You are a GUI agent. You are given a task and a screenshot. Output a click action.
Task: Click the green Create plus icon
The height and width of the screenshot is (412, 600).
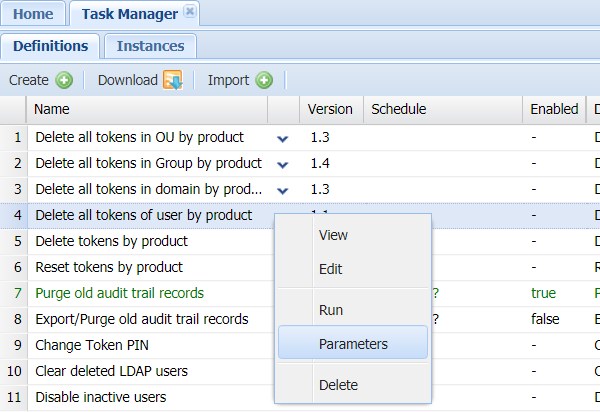click(x=64, y=80)
